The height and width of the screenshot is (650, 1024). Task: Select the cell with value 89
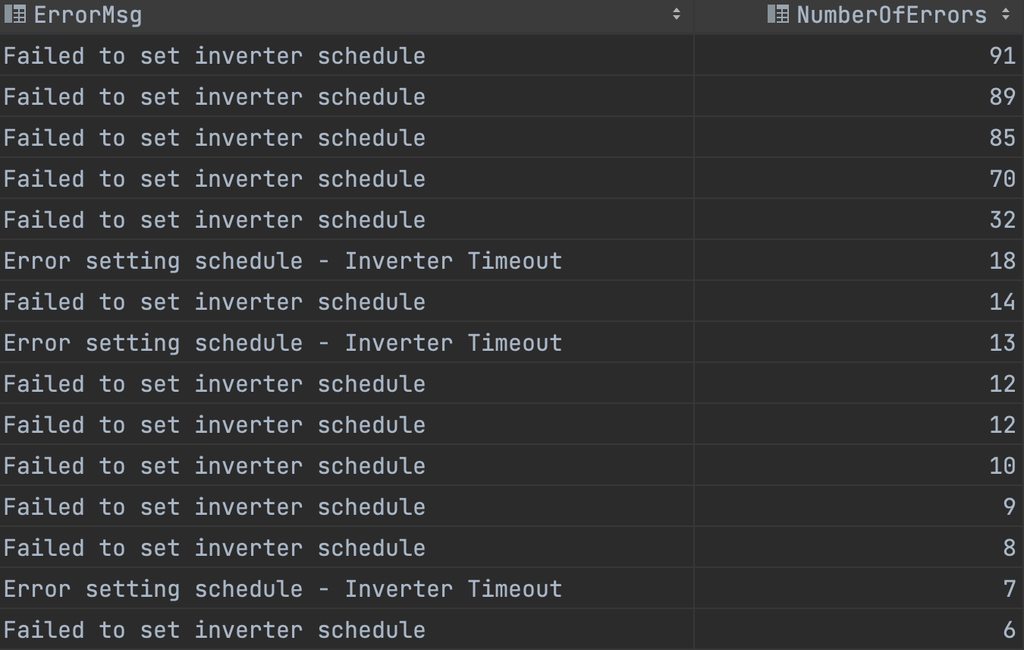pyautogui.click(x=1001, y=97)
